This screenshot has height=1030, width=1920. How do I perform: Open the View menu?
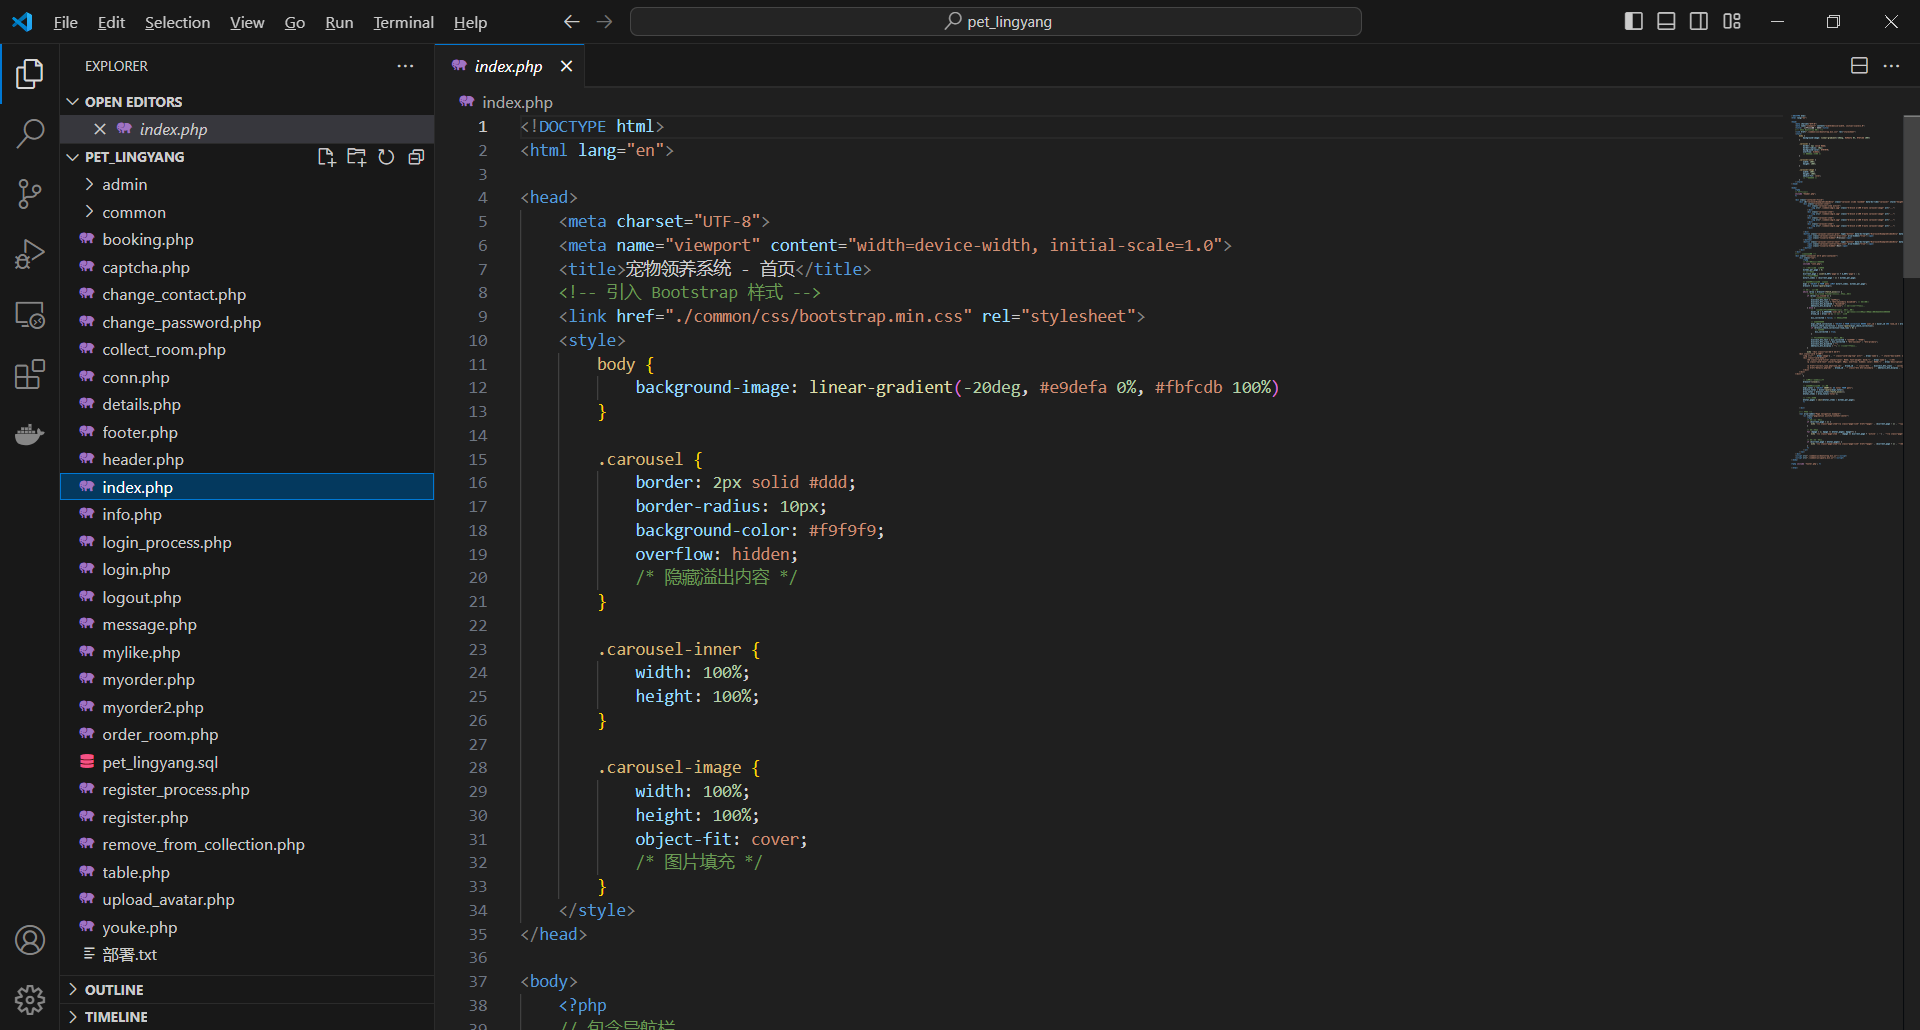pyautogui.click(x=247, y=22)
